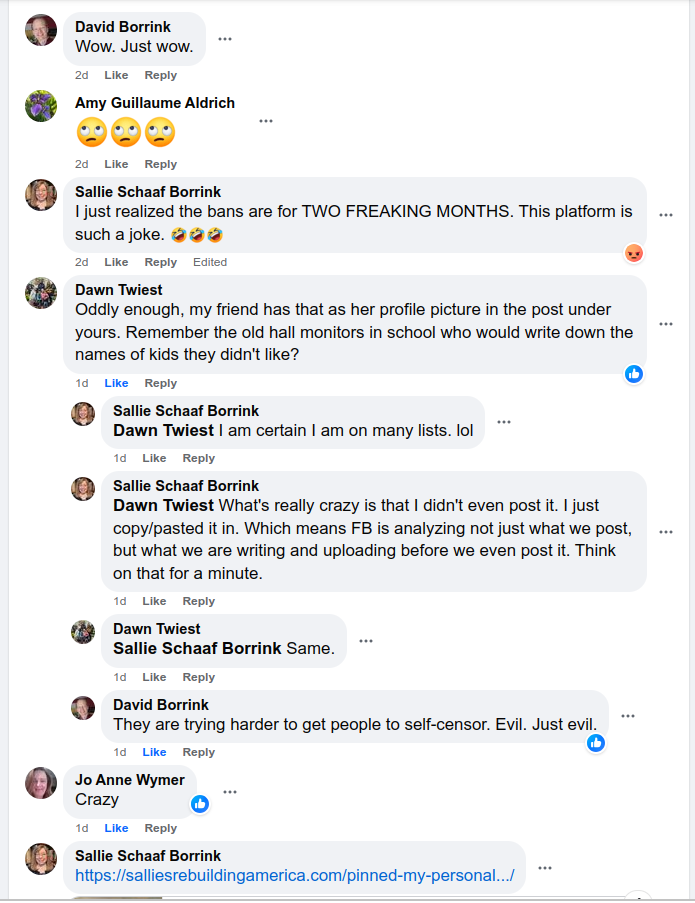Open salliesrebuildingamerica.com link
The height and width of the screenshot is (903, 695).
[x=295, y=876]
